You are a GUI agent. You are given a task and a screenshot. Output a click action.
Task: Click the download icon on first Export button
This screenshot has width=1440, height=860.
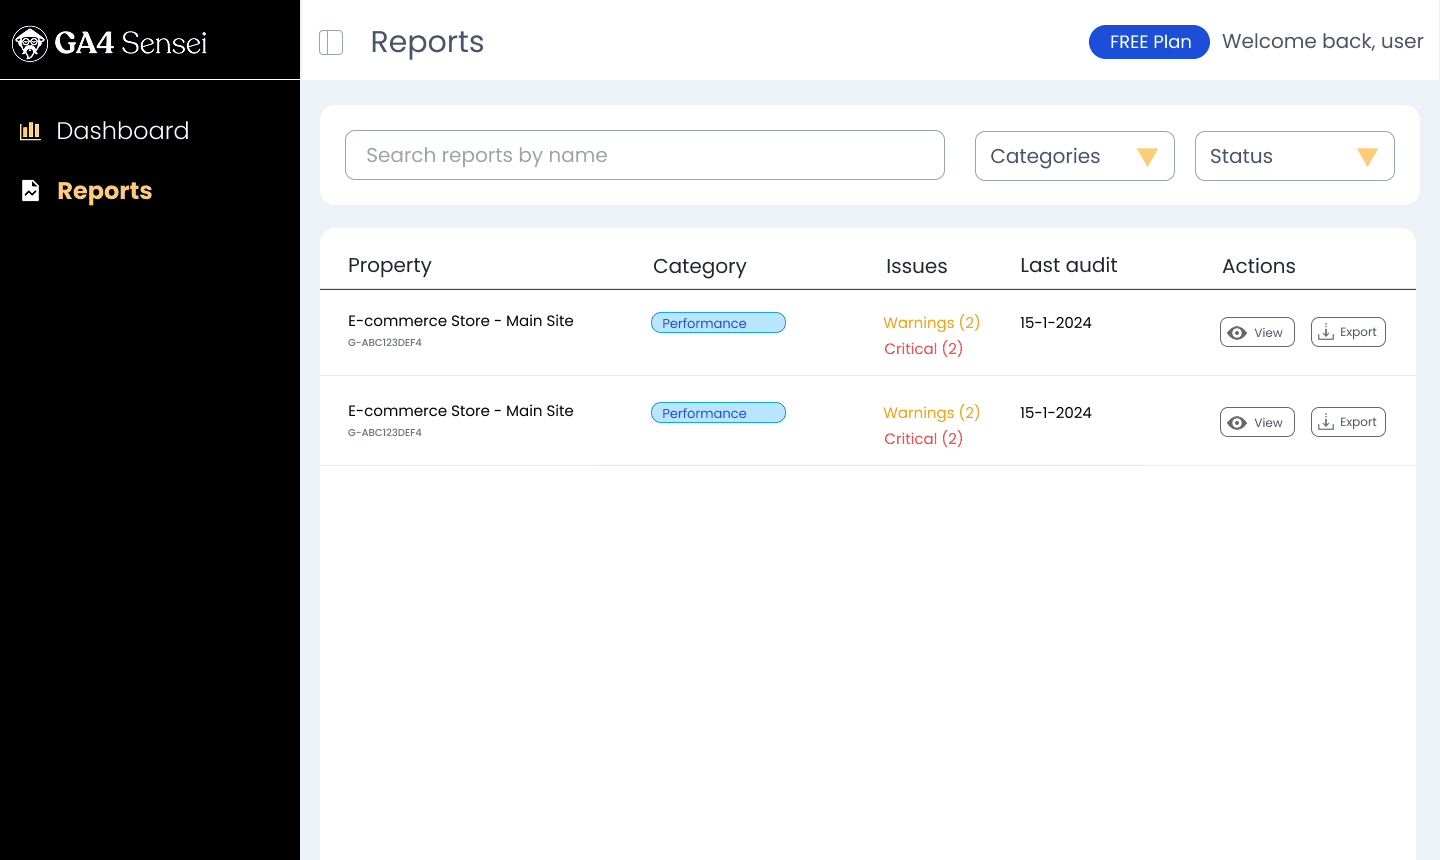coord(1325,331)
